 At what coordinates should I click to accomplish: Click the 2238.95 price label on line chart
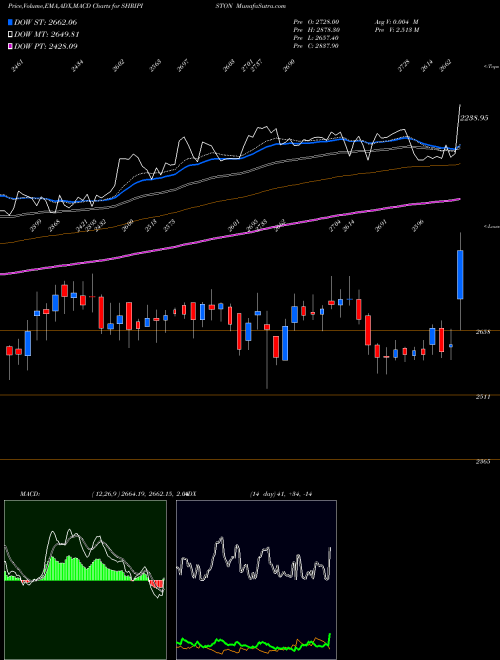pyautogui.click(x=474, y=118)
